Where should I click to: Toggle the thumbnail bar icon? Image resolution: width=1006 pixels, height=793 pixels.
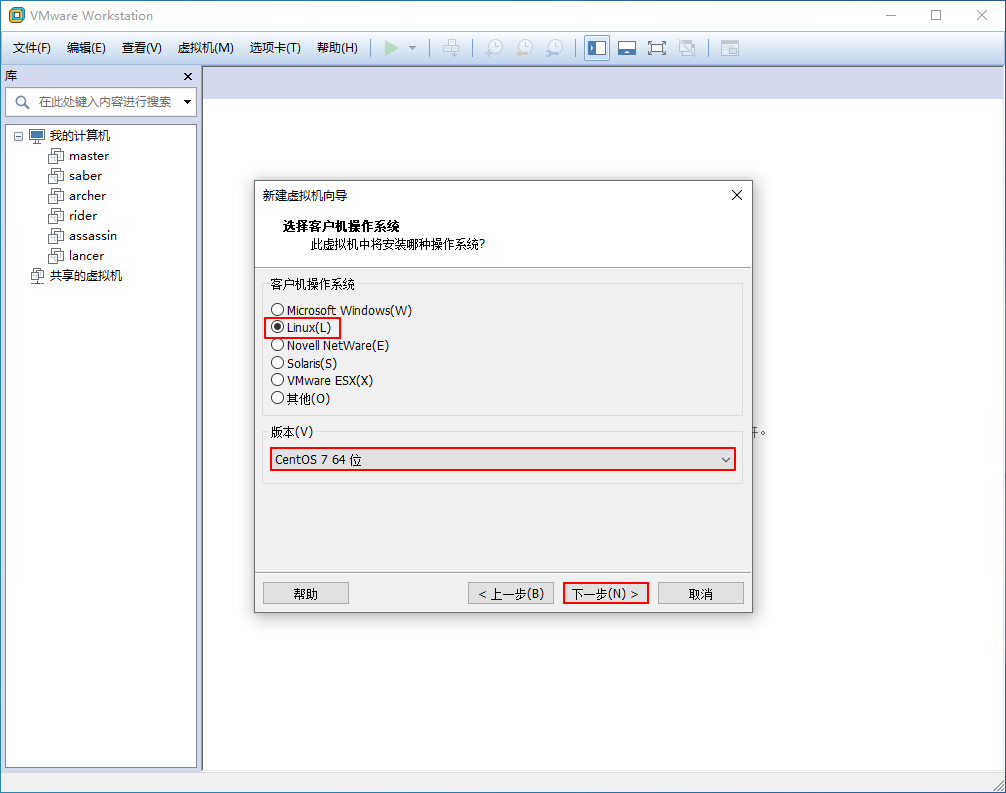627,48
